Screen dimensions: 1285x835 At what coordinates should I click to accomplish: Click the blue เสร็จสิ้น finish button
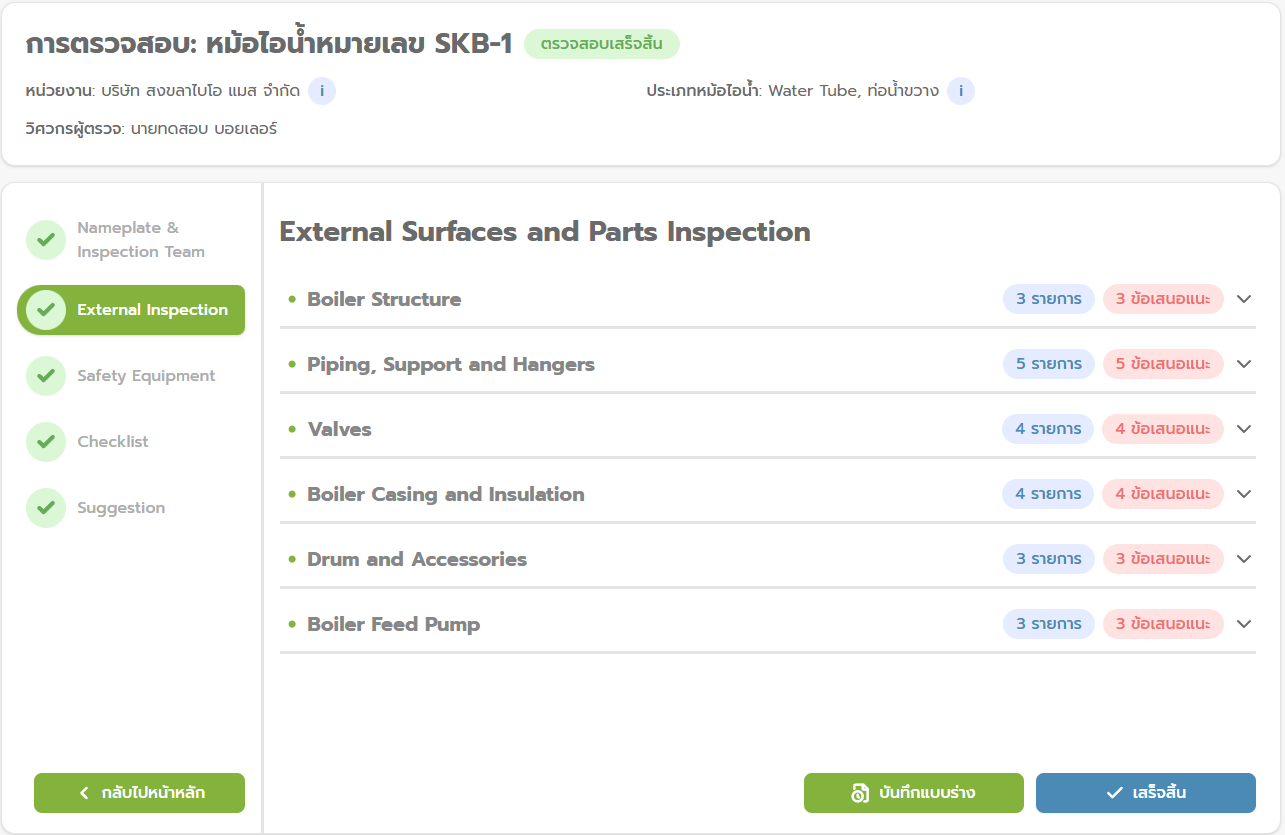click(1145, 793)
